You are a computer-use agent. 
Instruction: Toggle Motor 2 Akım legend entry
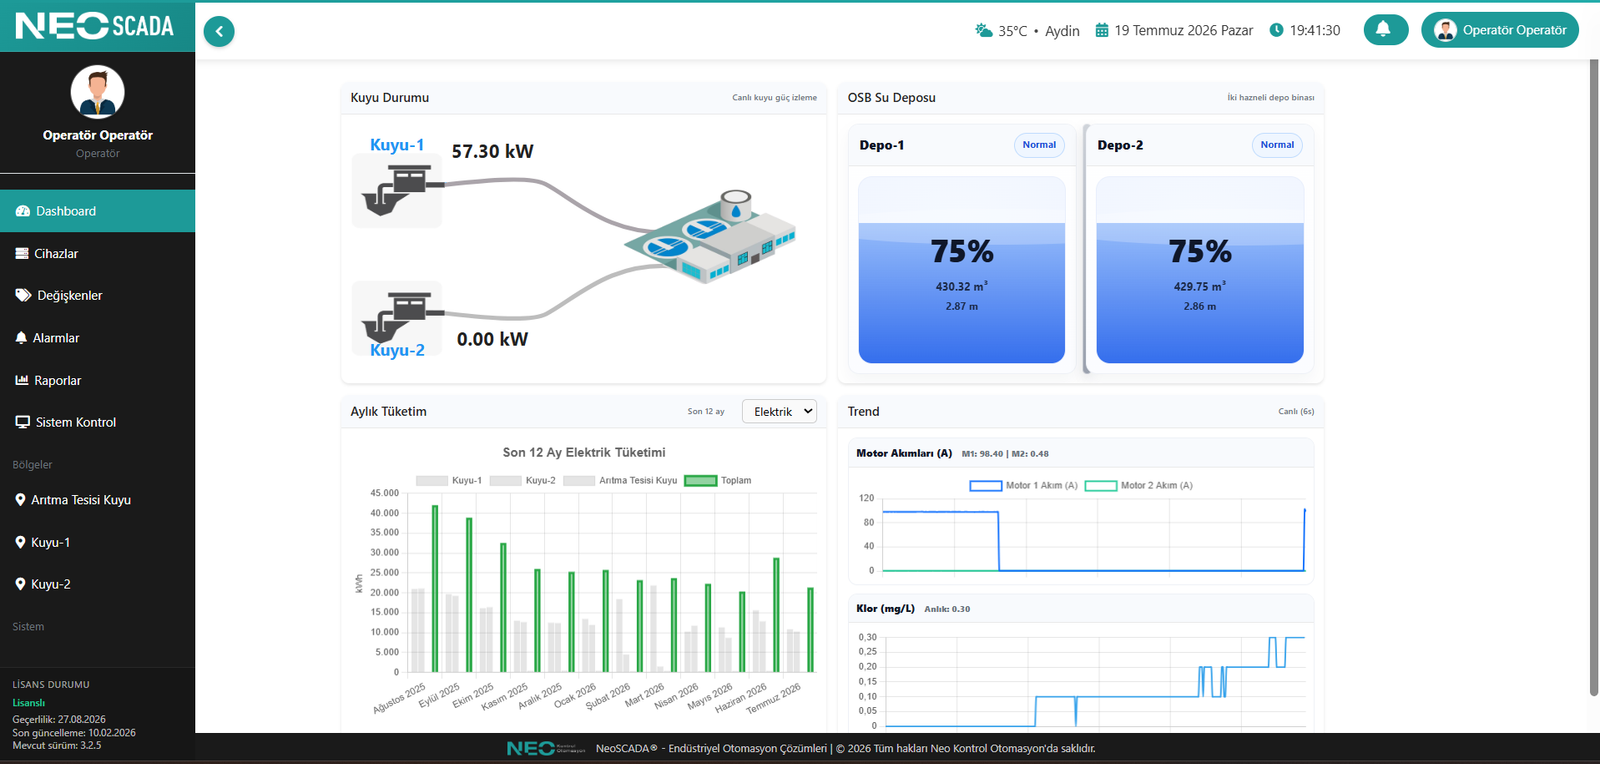[1139, 486]
